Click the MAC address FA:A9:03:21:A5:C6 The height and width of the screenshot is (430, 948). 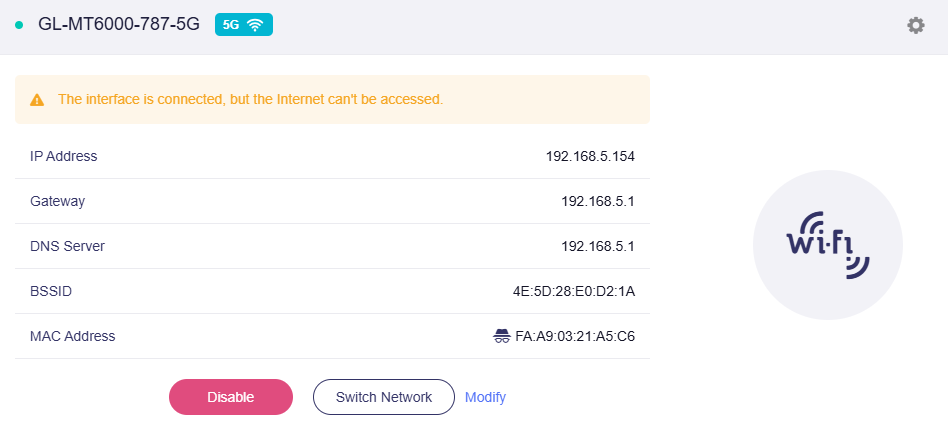click(575, 336)
